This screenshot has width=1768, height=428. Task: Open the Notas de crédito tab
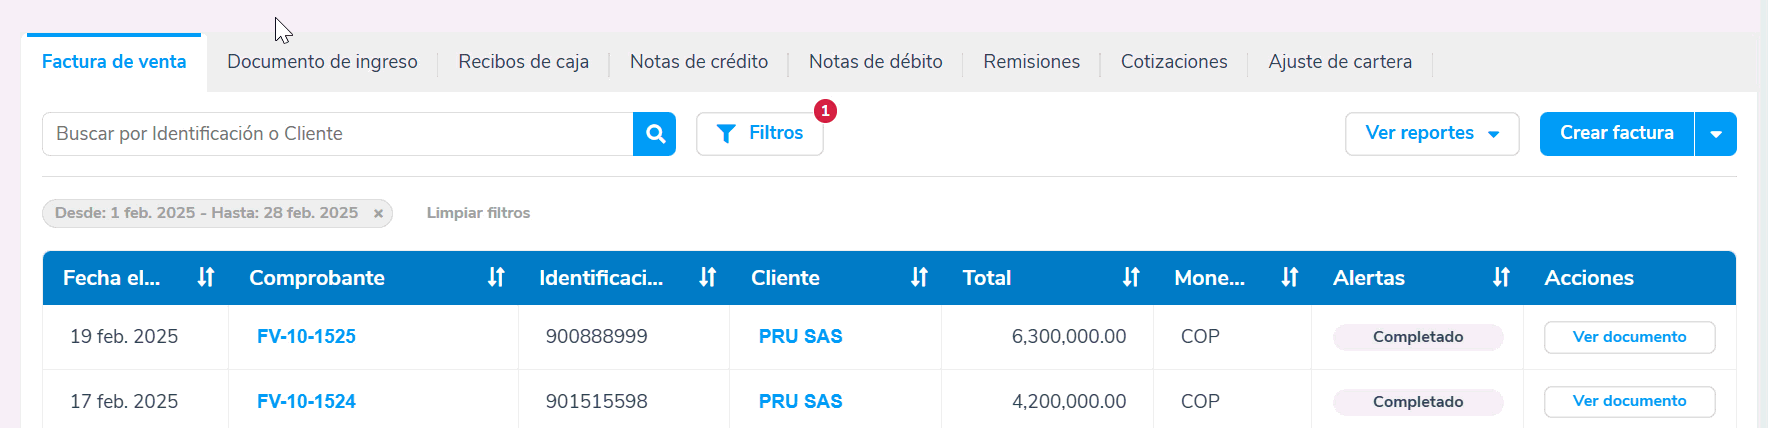[x=699, y=62]
